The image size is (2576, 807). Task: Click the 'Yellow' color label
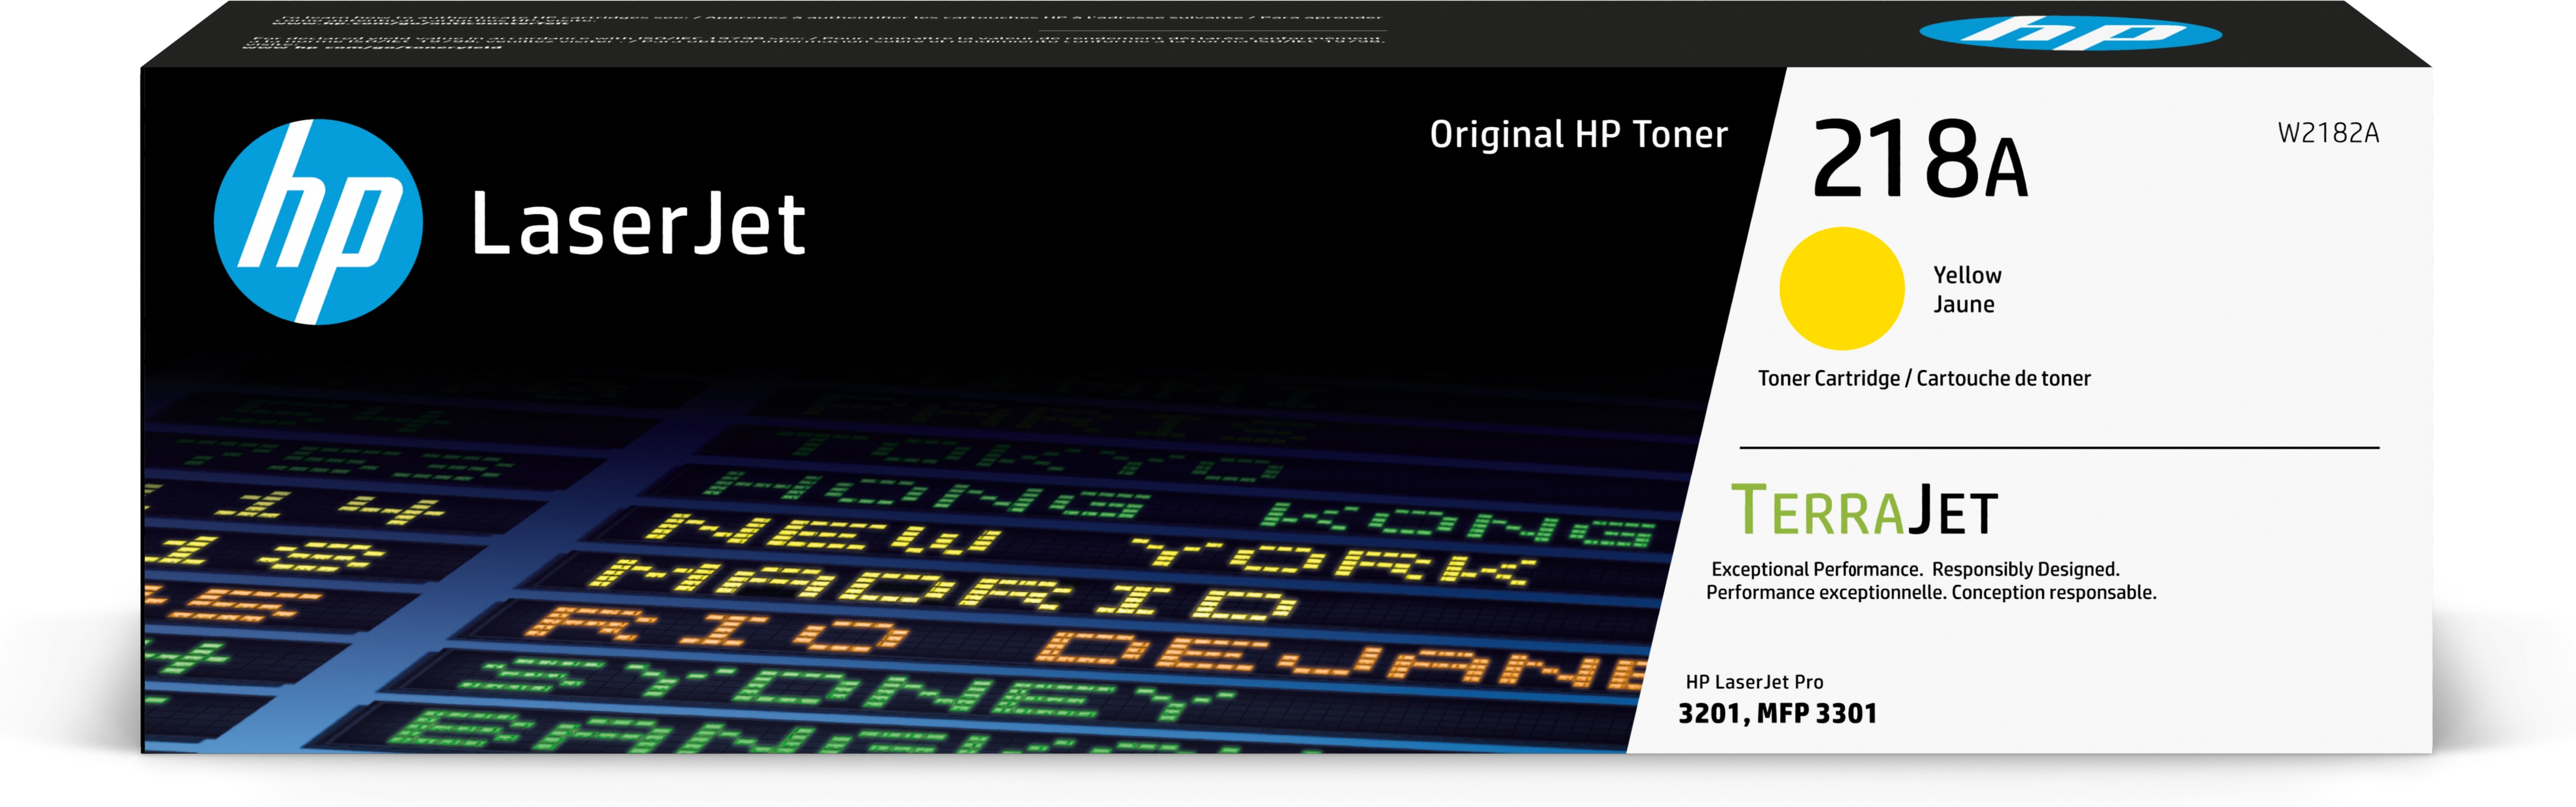coord(1967,275)
